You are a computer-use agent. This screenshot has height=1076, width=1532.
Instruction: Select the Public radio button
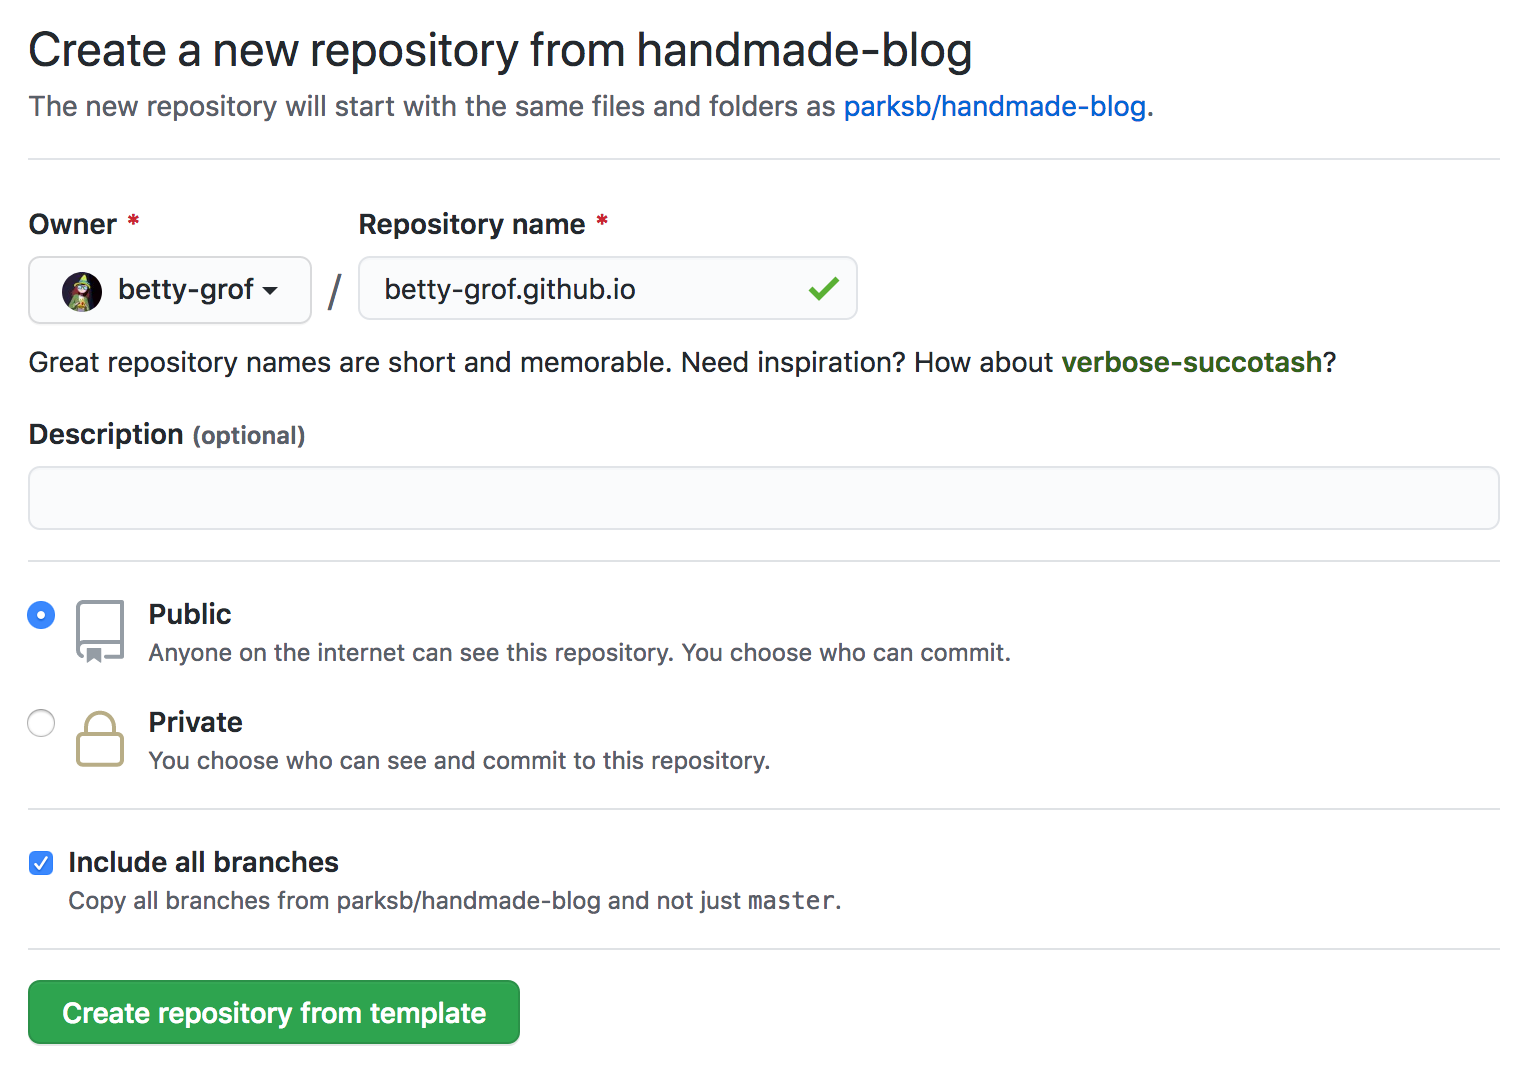[x=41, y=614]
